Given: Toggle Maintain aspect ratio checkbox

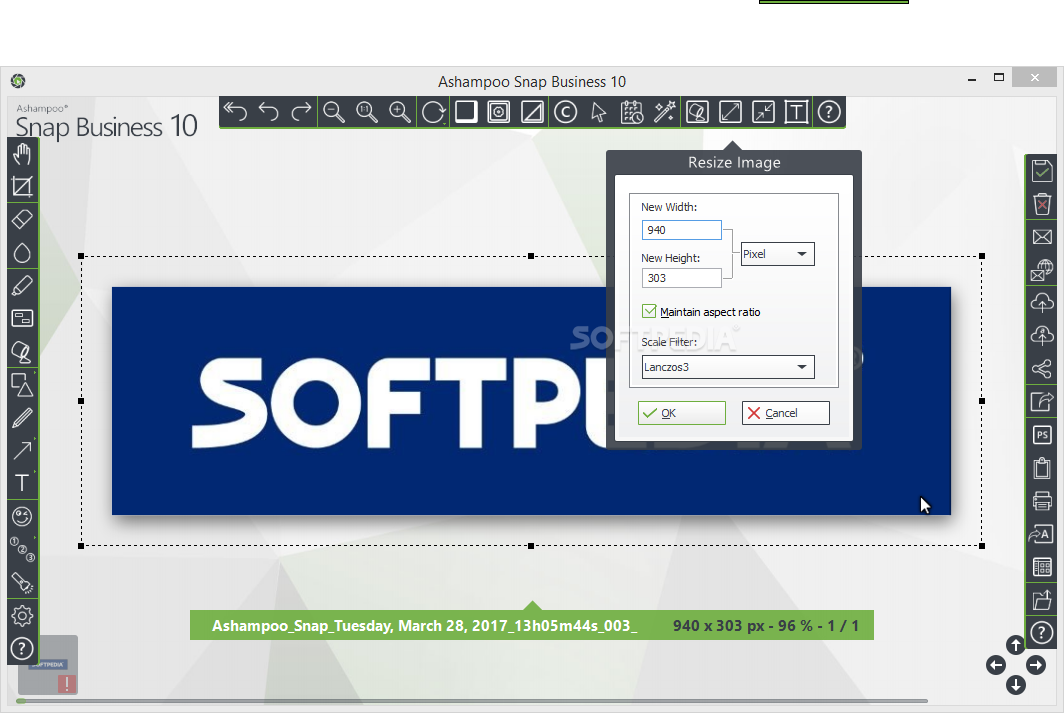Looking at the screenshot, I should coord(649,311).
